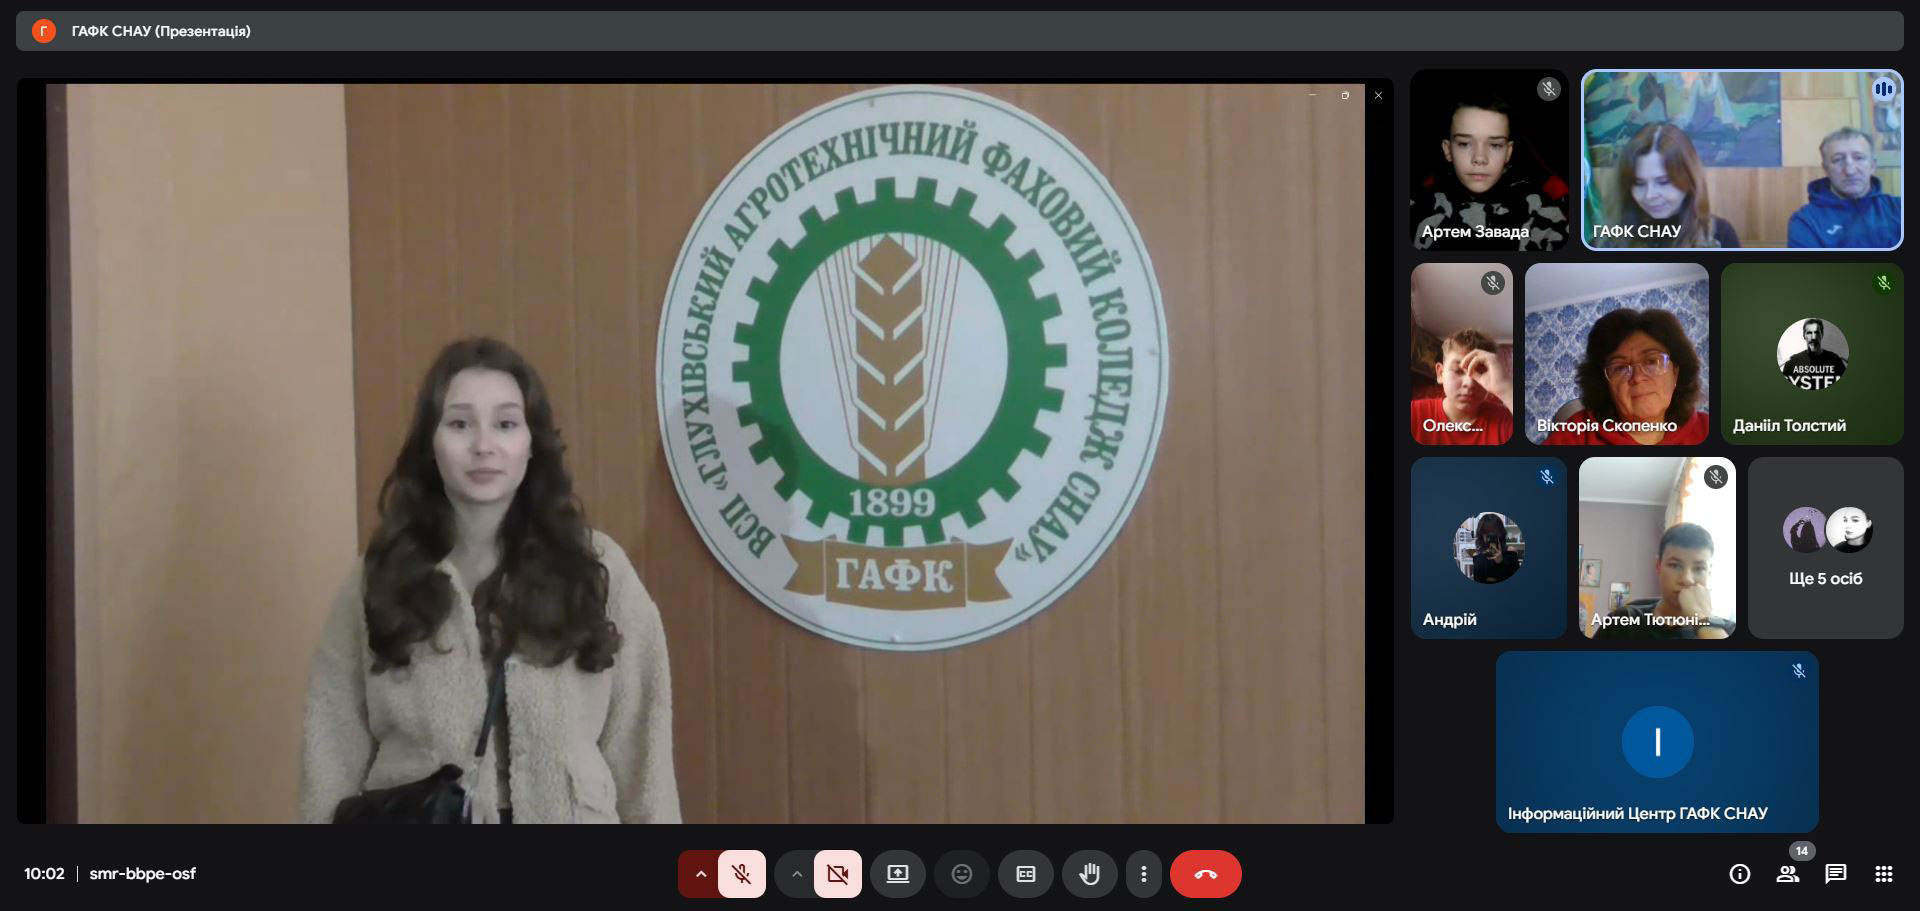Open the activities grid icon
Image resolution: width=1920 pixels, height=911 pixels.
click(1883, 874)
